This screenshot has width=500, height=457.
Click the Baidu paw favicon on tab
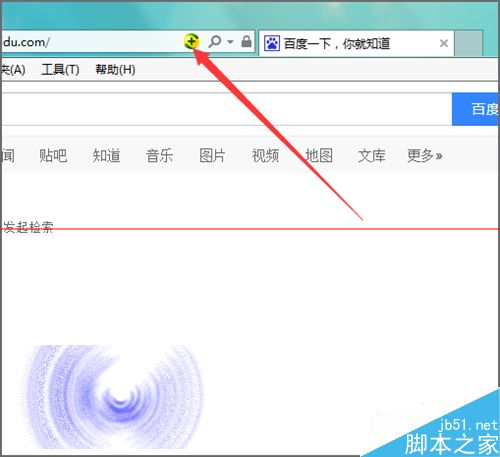point(272,43)
